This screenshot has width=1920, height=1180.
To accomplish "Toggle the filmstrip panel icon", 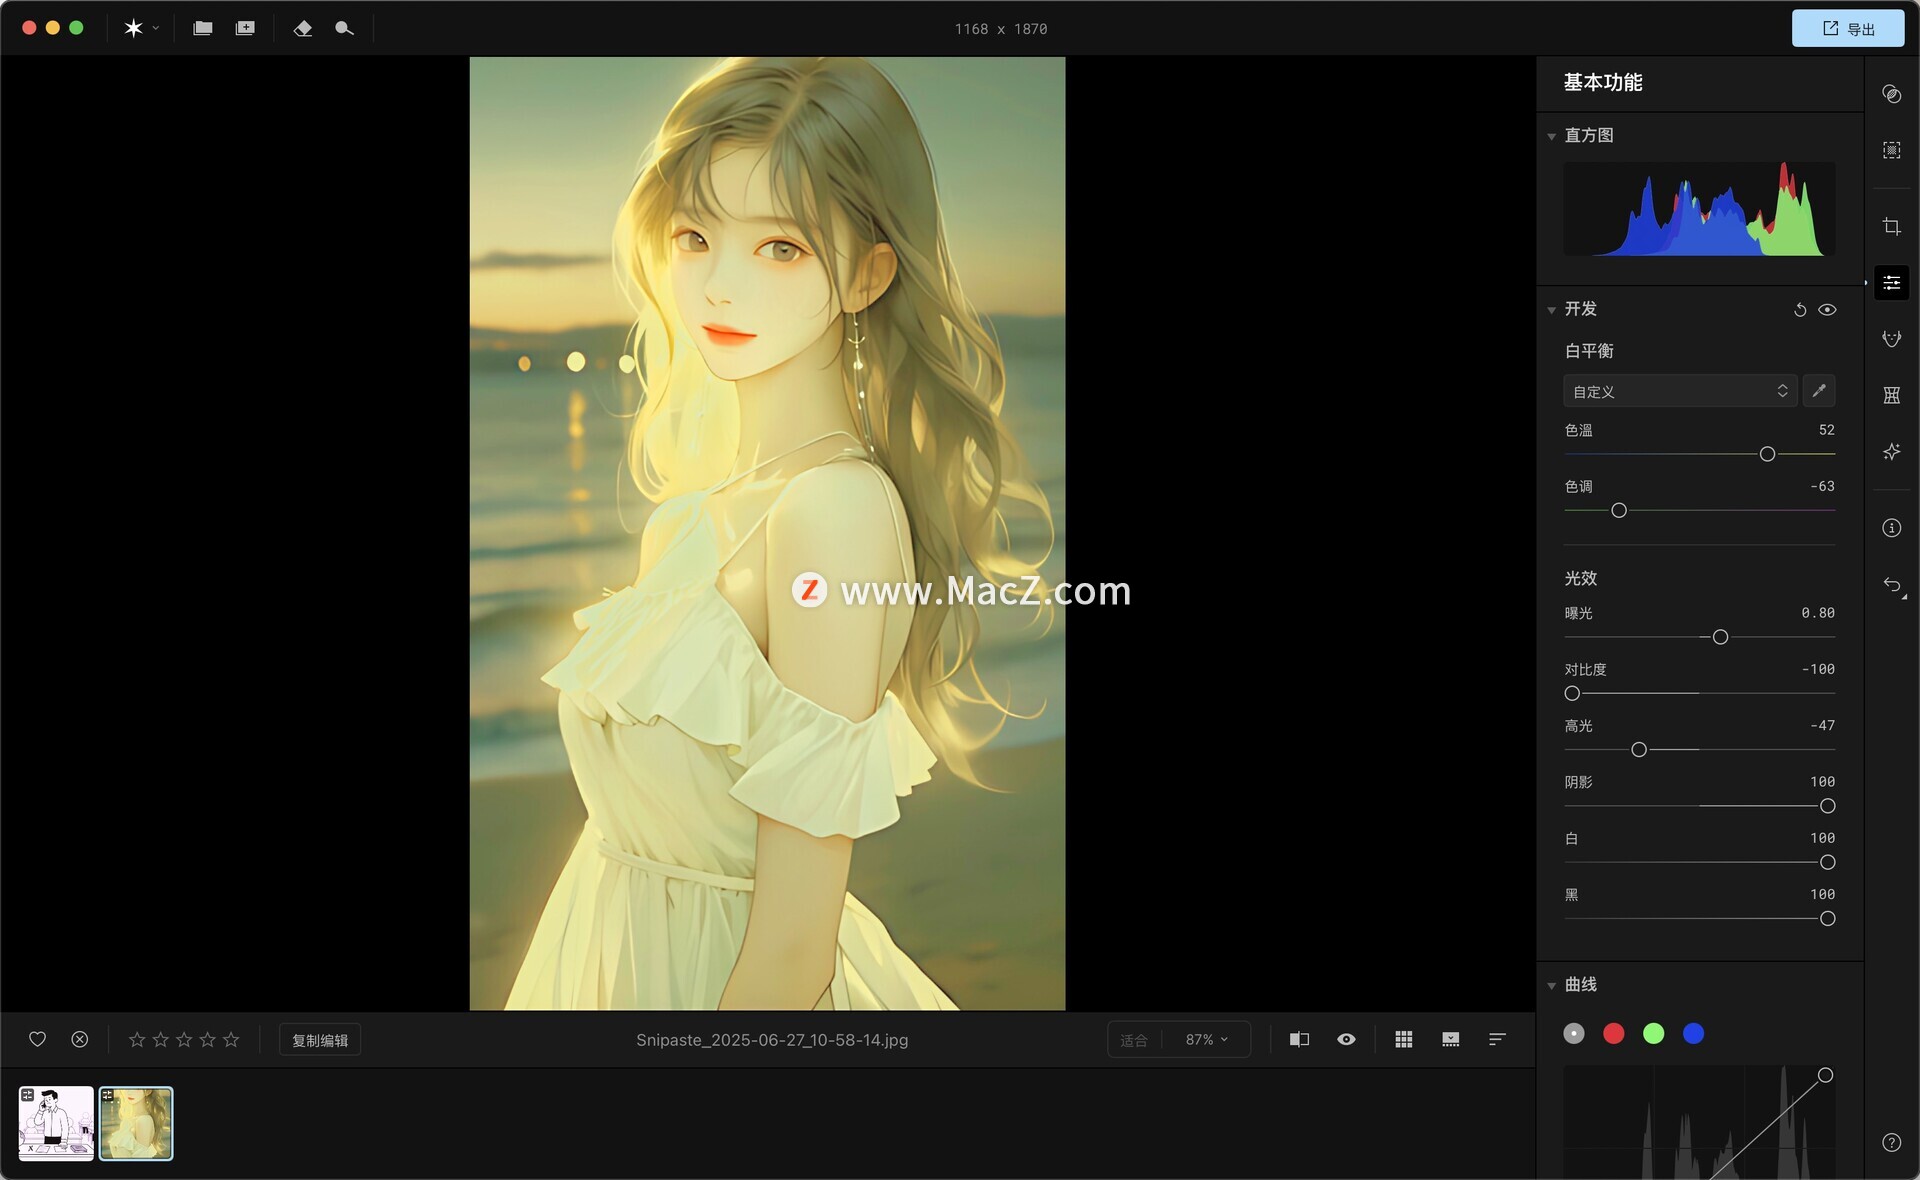I will [x=1450, y=1039].
